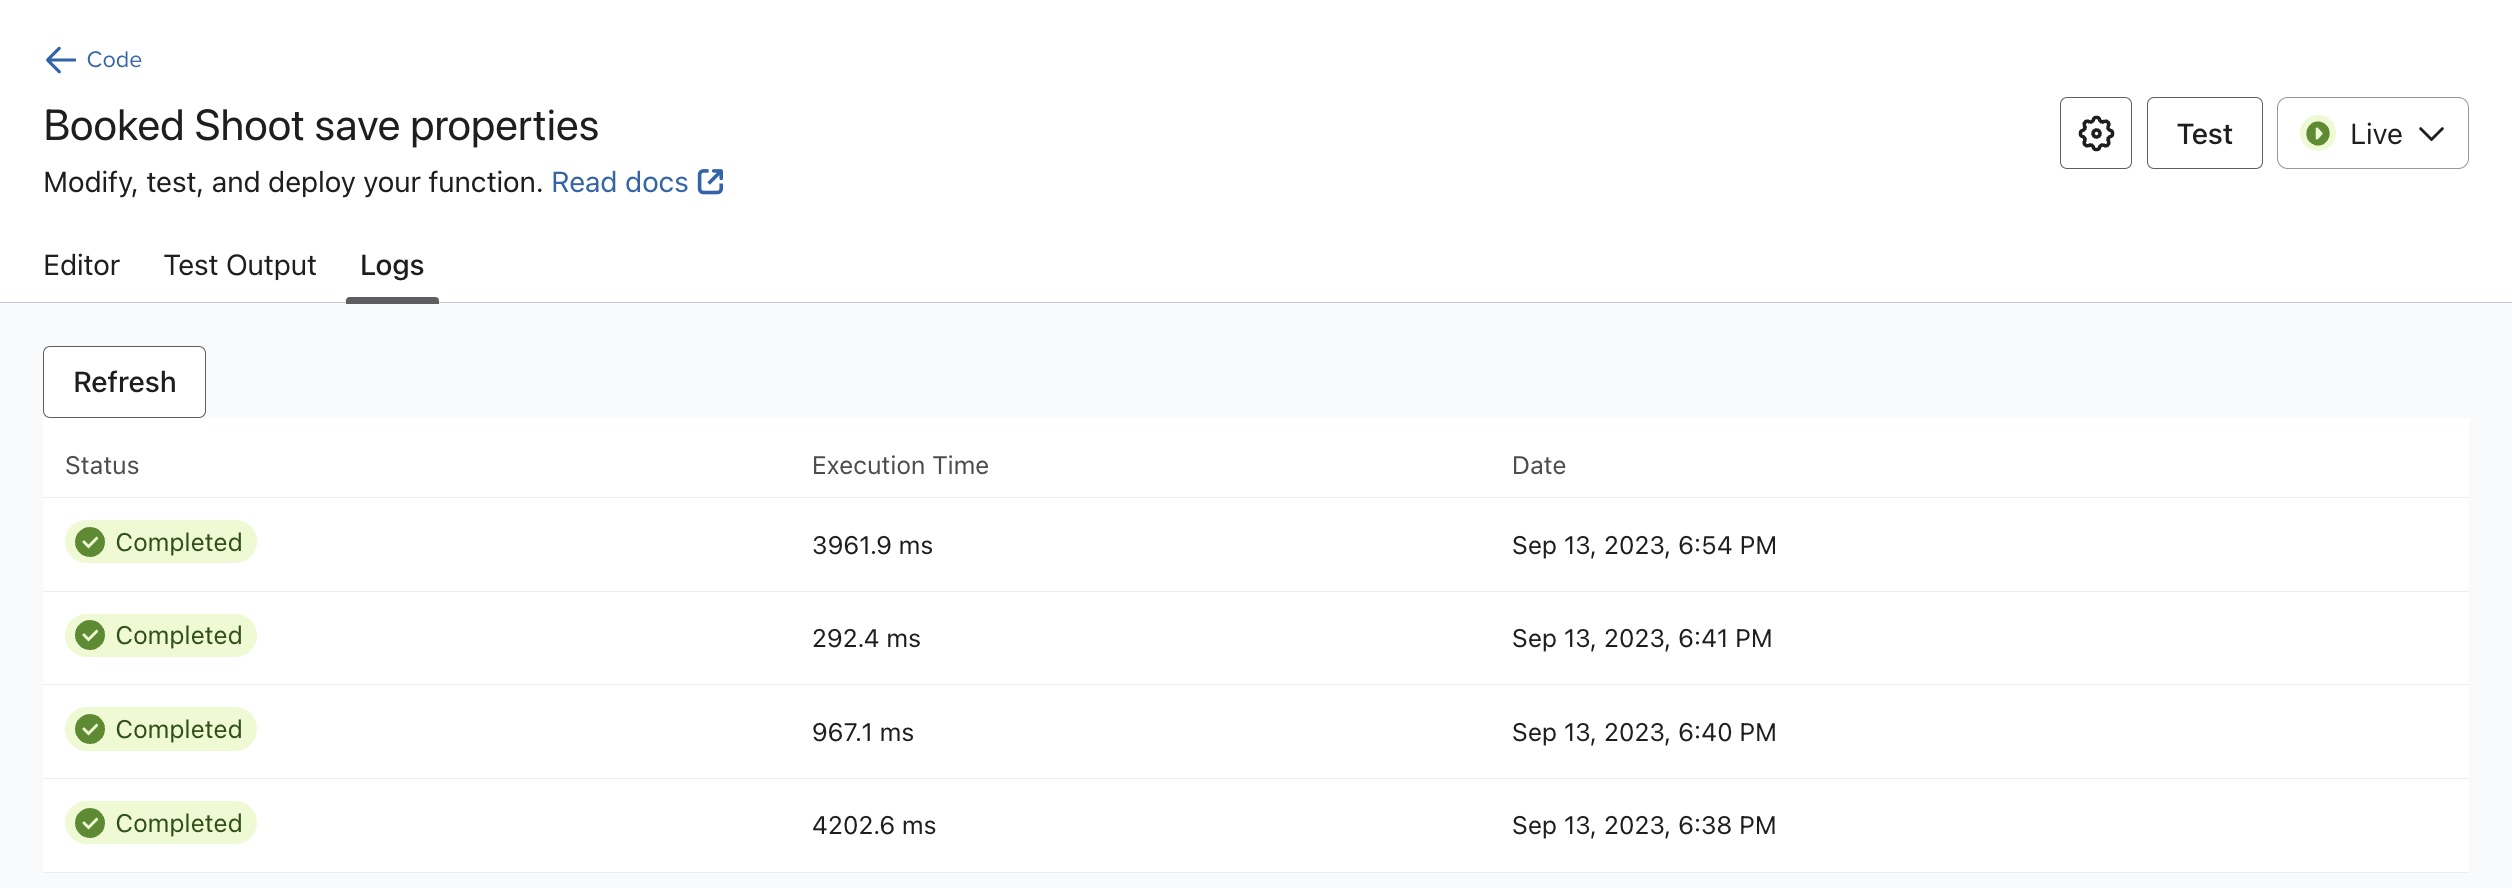Click the checkmark icon on the 292.4 ms row
The height and width of the screenshot is (888, 2512).
90,635
